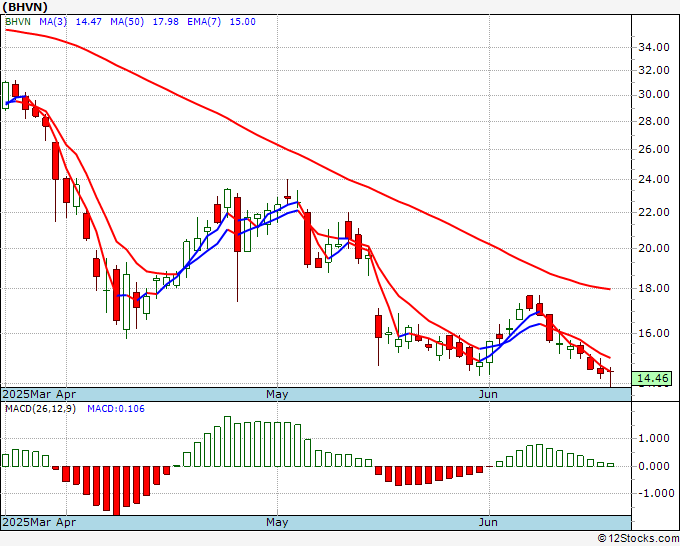Click May on the price chart date axis
680x546 pixels.
277,394
